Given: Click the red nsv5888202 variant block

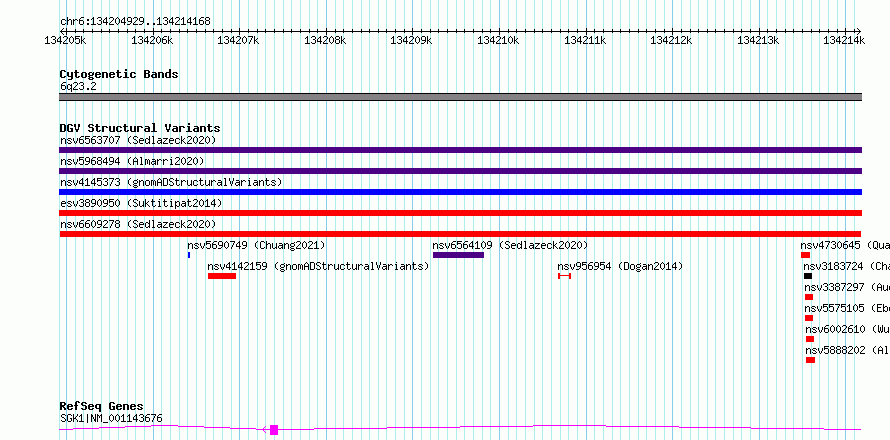Looking at the screenshot, I should 811,360.
